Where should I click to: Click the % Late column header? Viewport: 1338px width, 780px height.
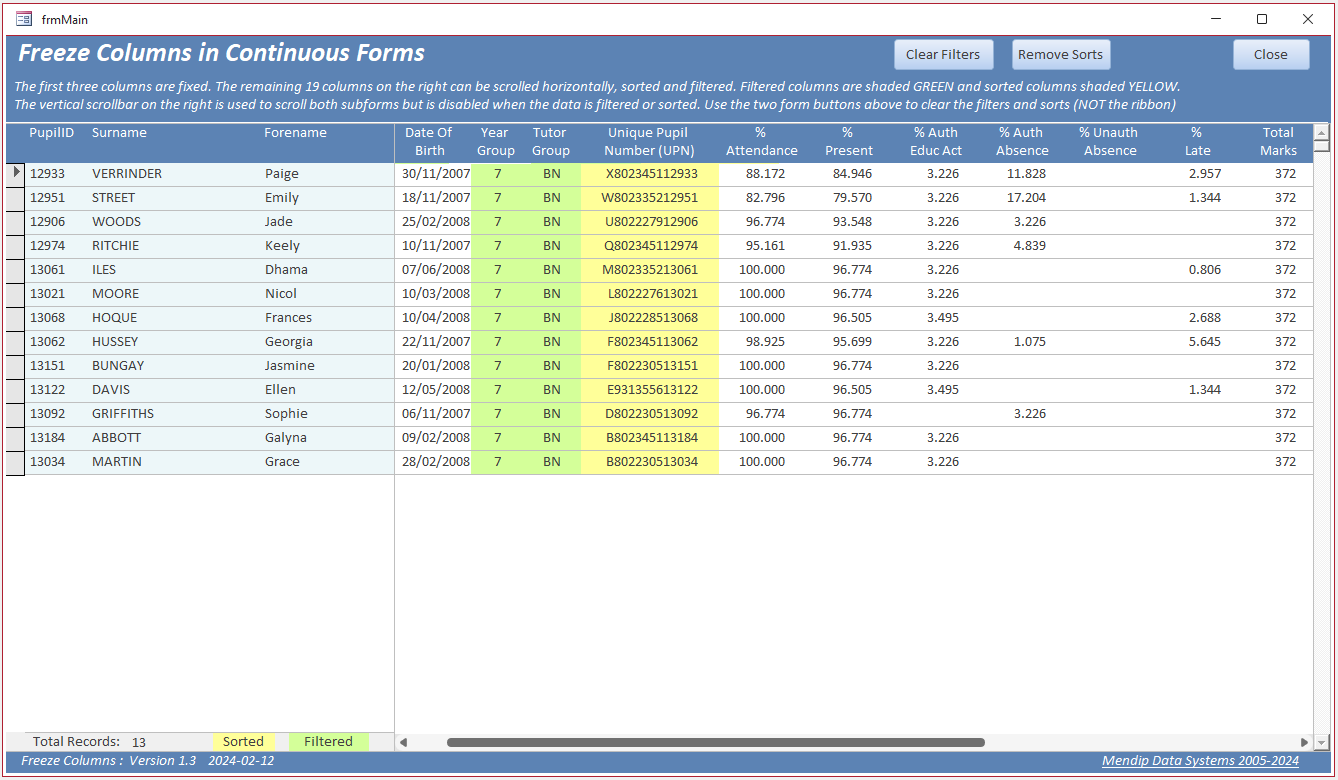[1197, 141]
